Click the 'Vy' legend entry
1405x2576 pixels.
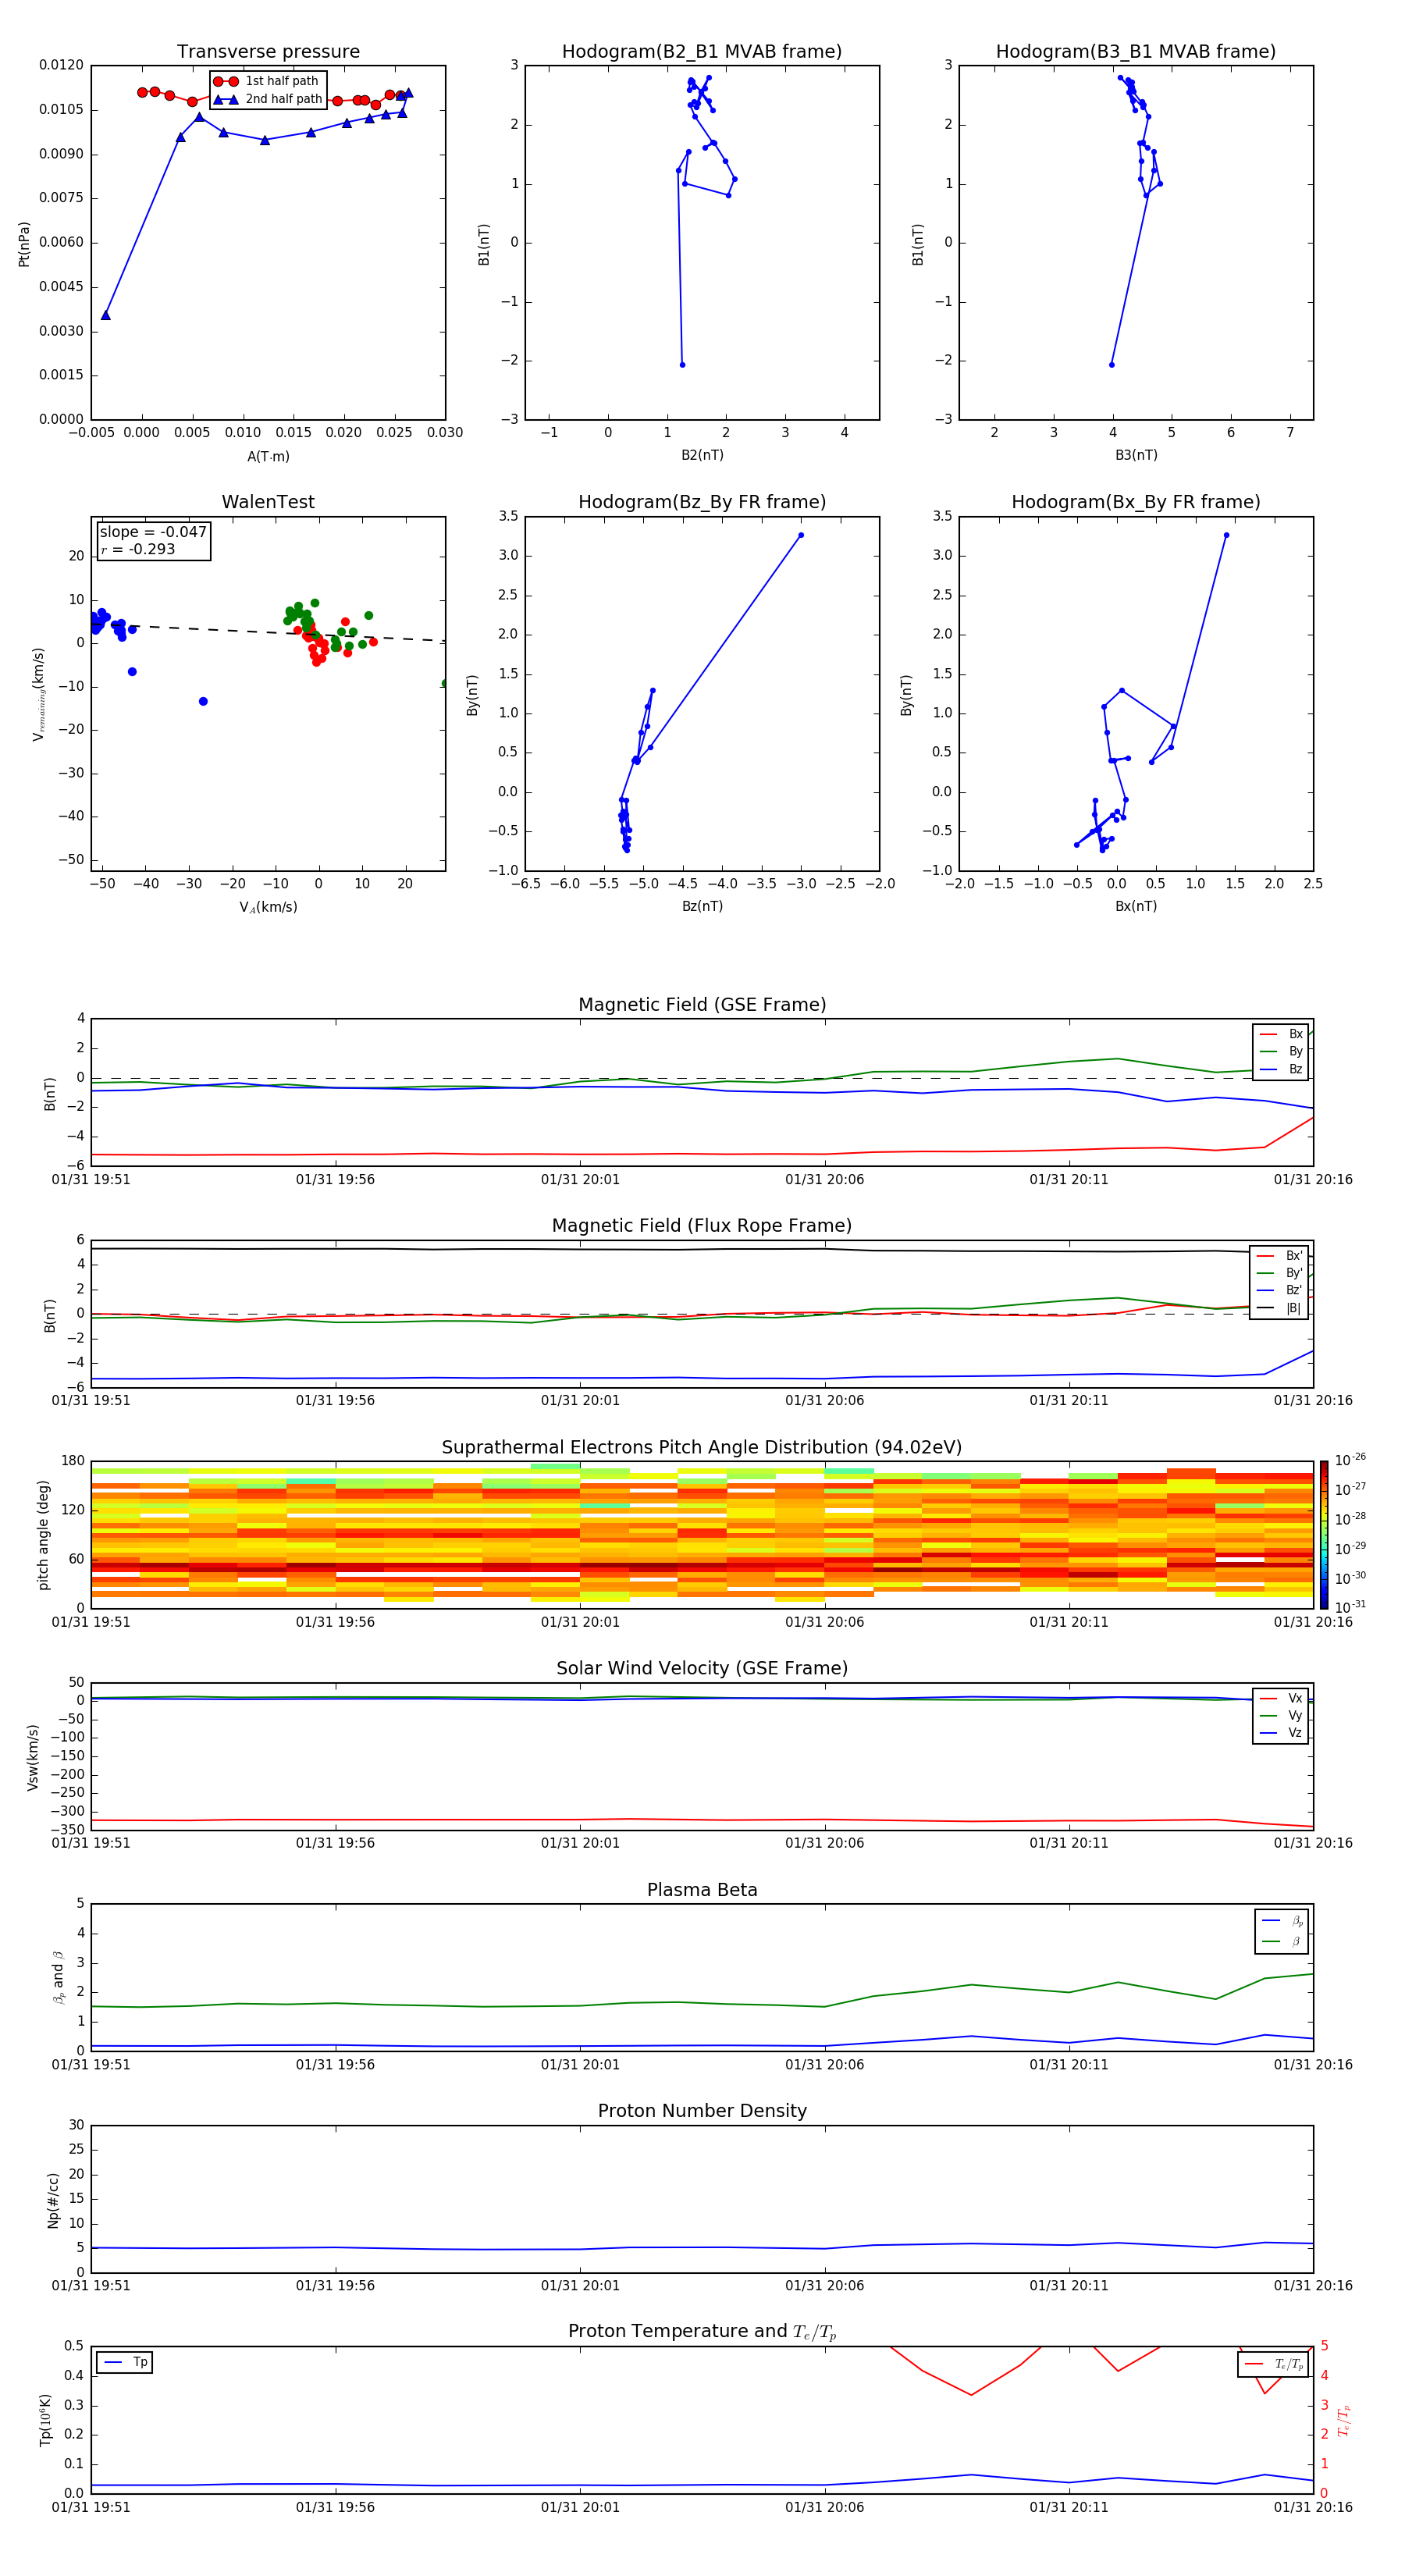1281,1715
